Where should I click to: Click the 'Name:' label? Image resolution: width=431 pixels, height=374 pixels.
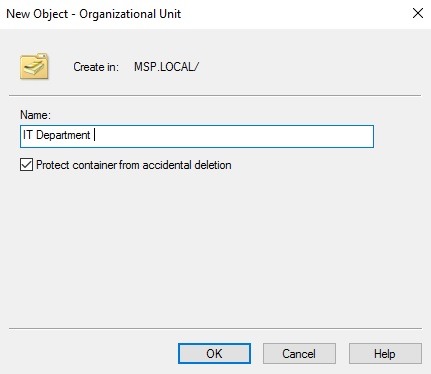coord(35,115)
